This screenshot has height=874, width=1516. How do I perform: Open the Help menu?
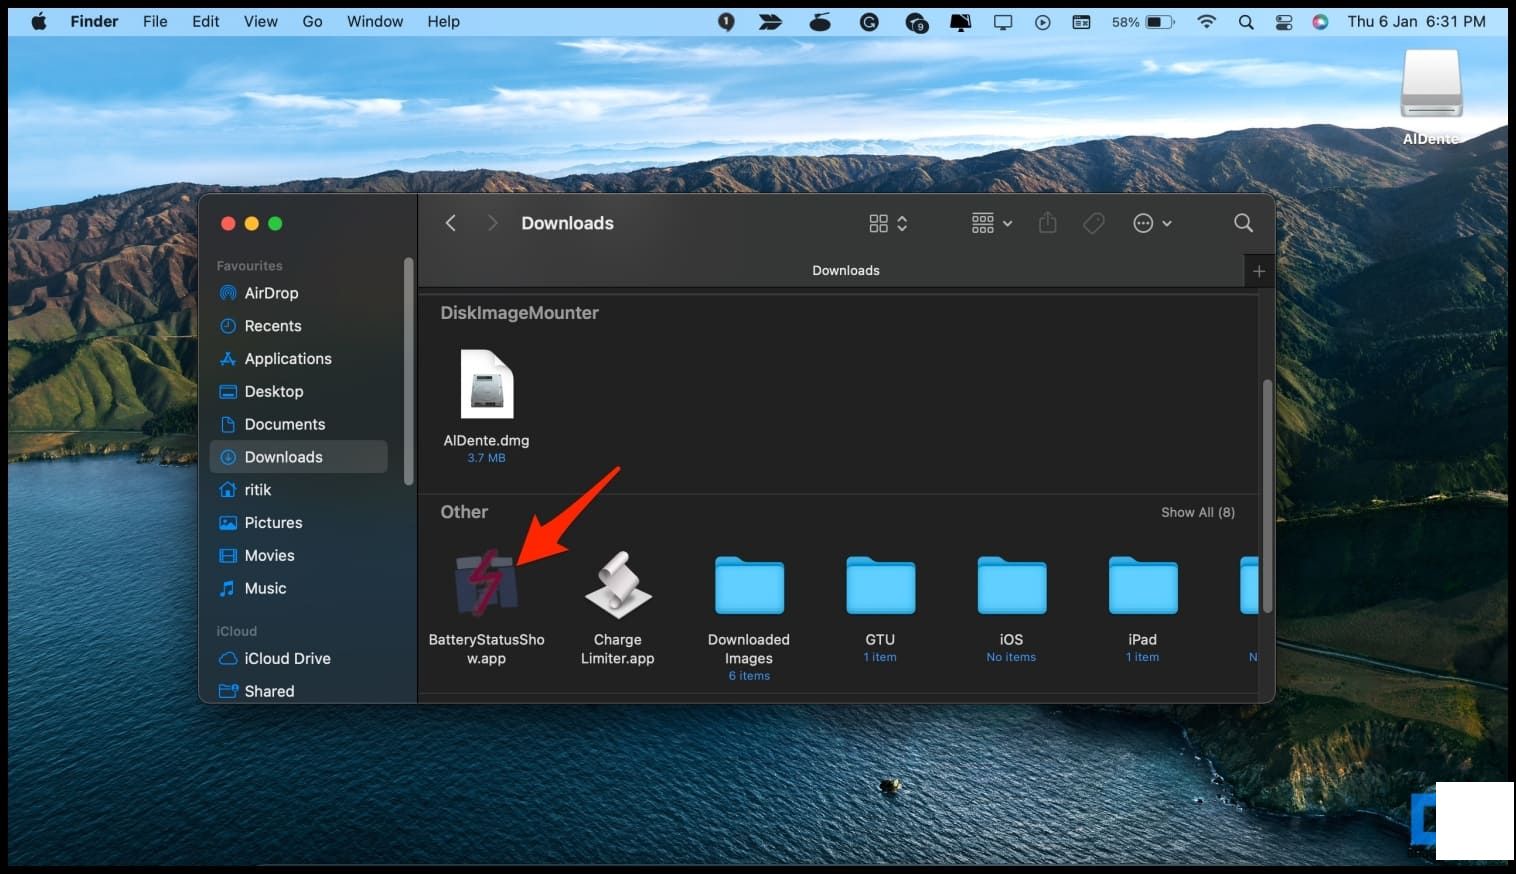[x=444, y=21]
